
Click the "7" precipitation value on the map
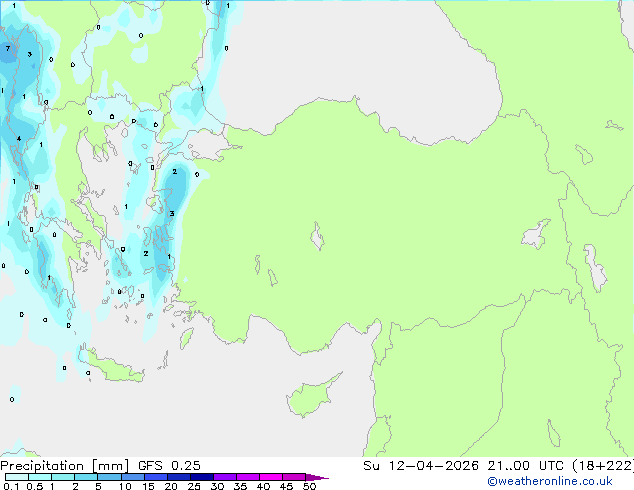click(8, 49)
